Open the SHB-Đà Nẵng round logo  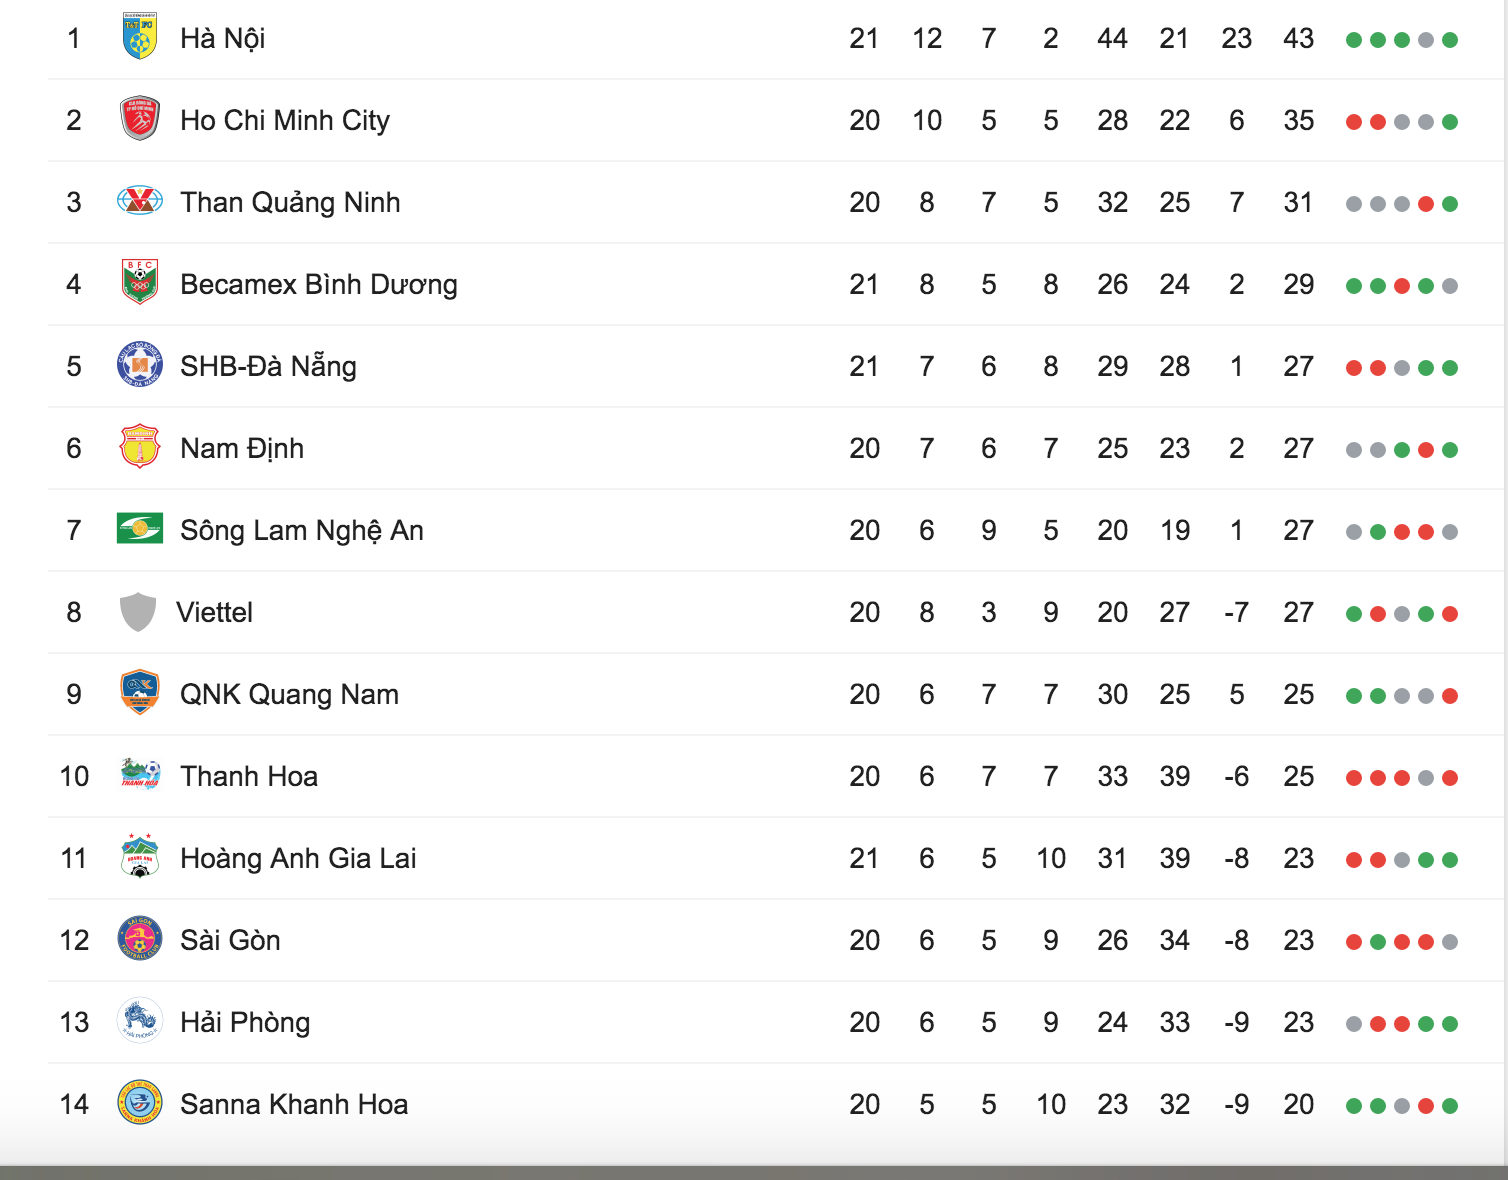coord(140,365)
